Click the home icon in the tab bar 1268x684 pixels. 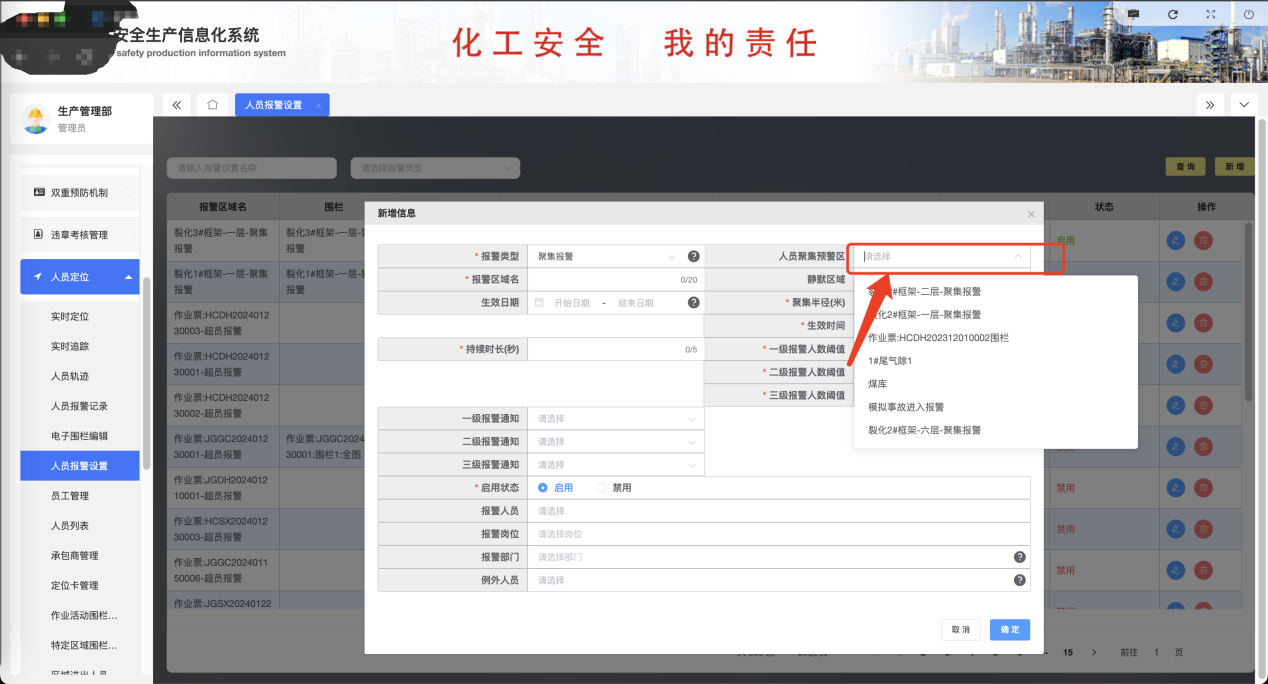pyautogui.click(x=212, y=105)
